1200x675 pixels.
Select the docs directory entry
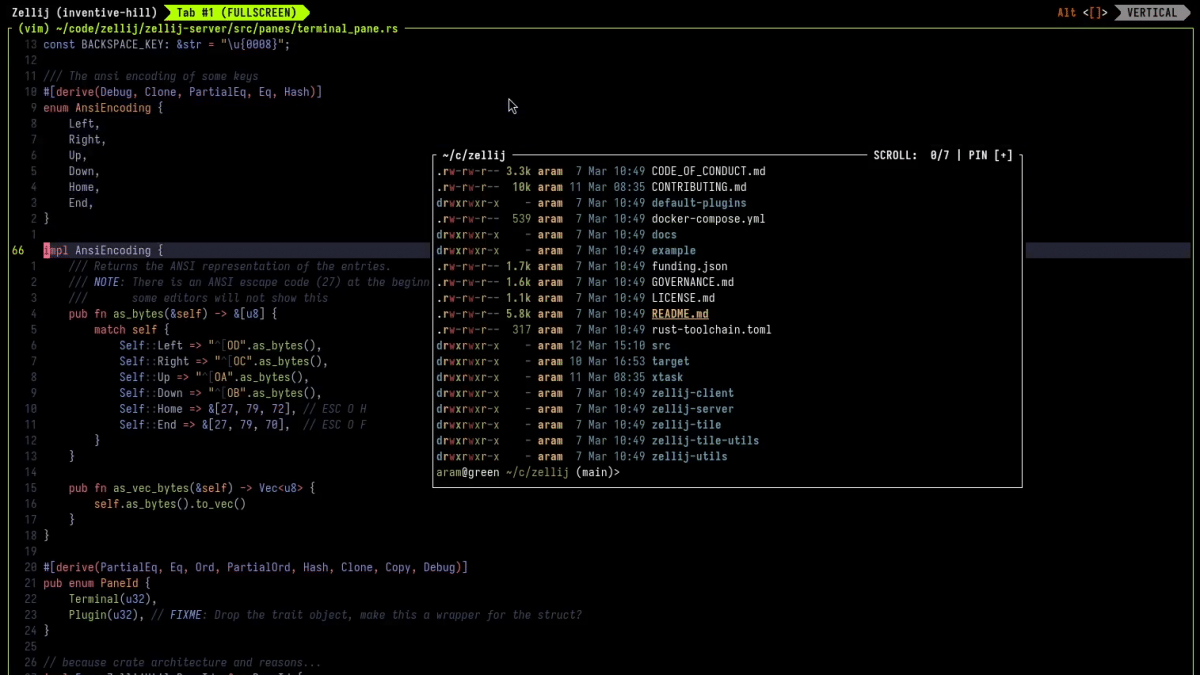664,235
